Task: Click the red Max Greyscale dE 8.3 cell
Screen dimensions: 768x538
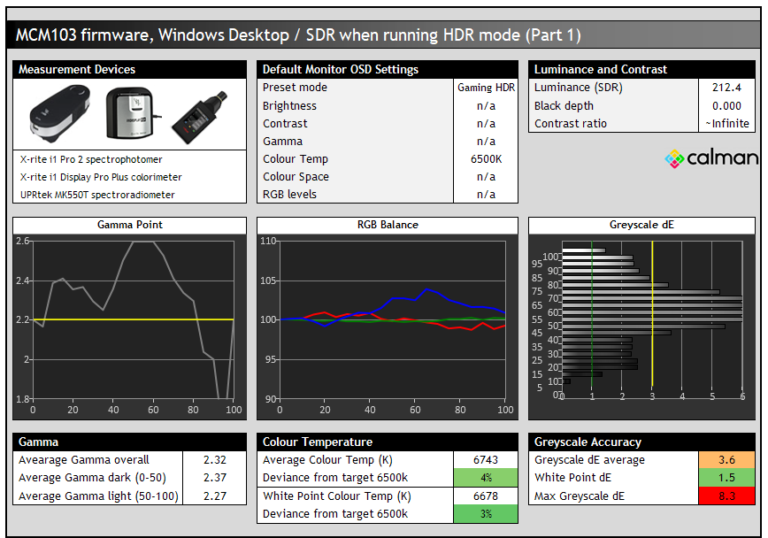Action: [727, 496]
